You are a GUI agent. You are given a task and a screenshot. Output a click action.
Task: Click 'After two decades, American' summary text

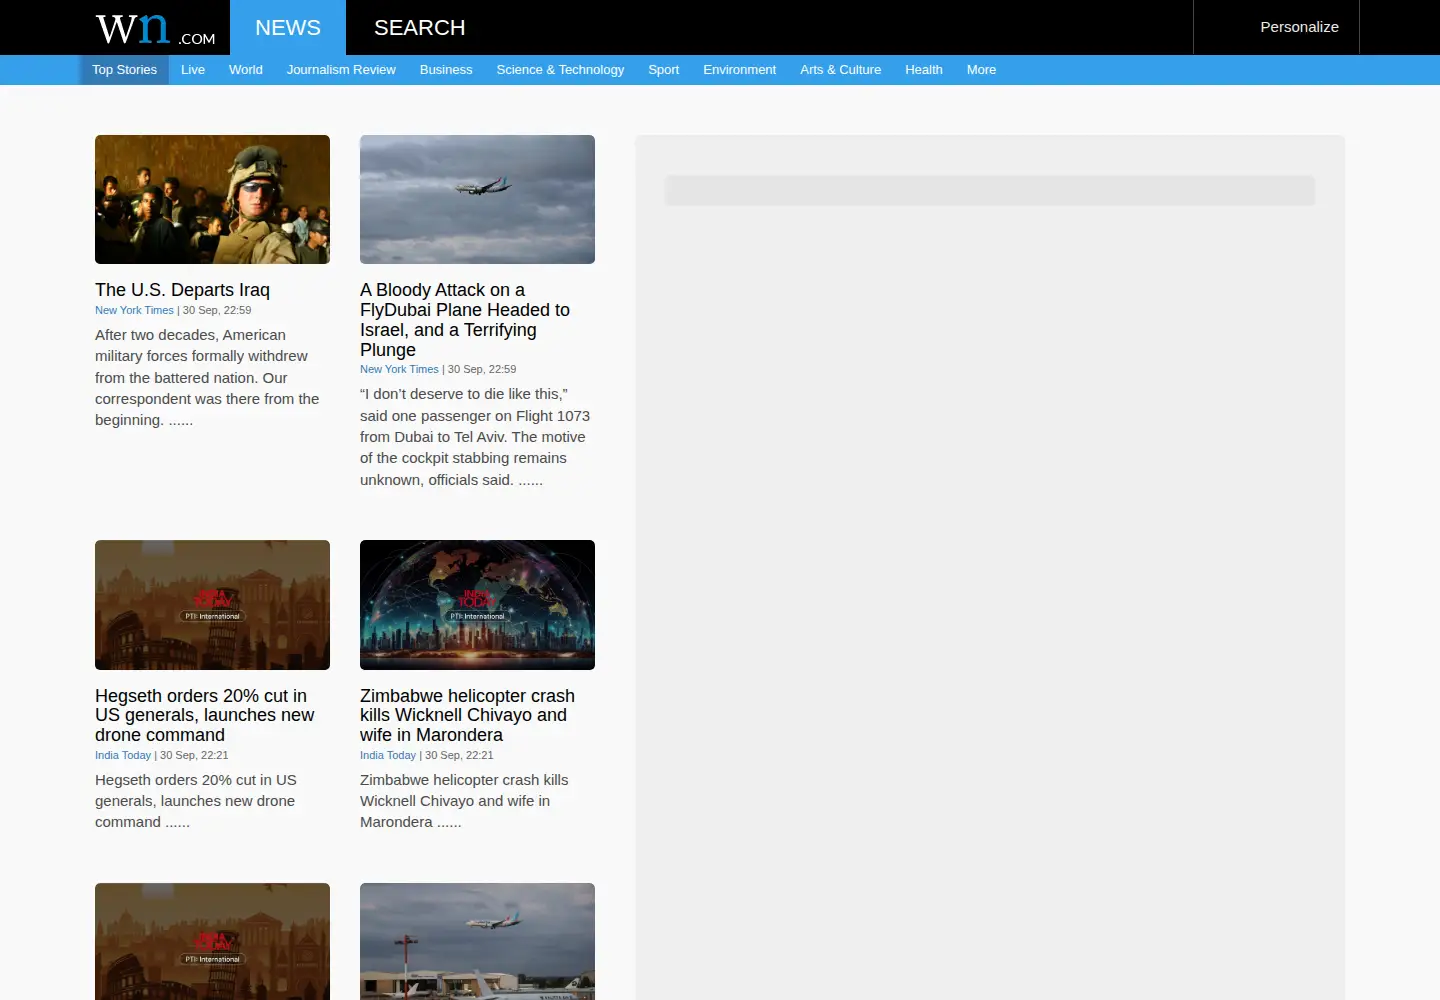(x=207, y=377)
